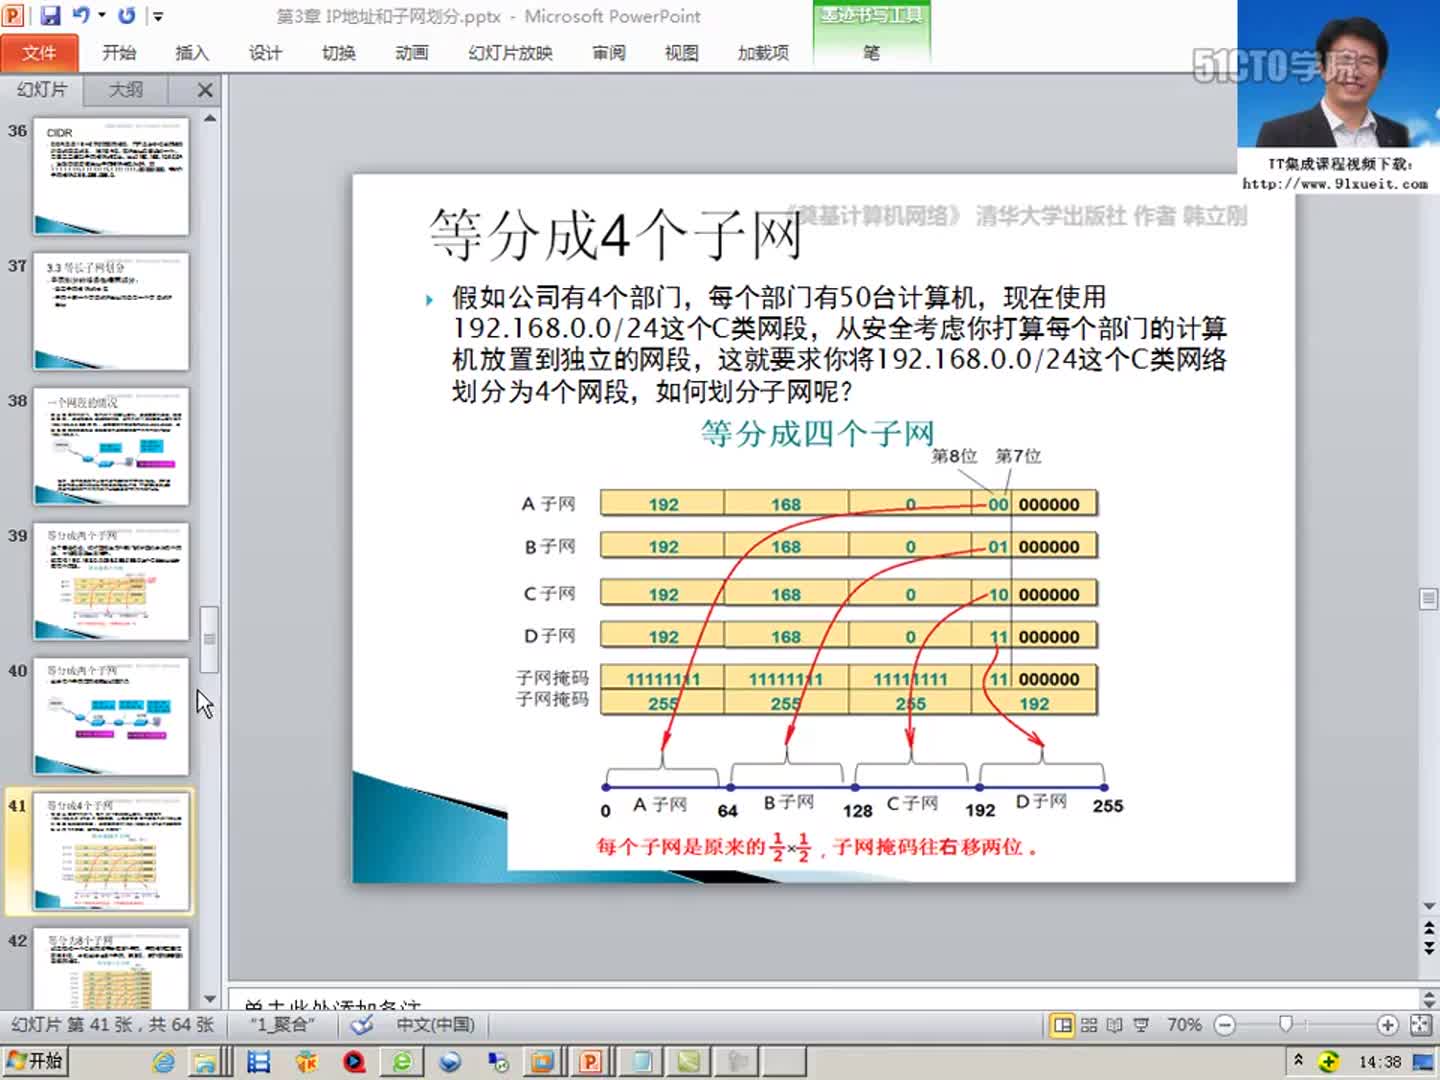1440x1080 pixels.
Task: Click thumbnail pane scroll down arrow
Action: pyautogui.click(x=209, y=998)
